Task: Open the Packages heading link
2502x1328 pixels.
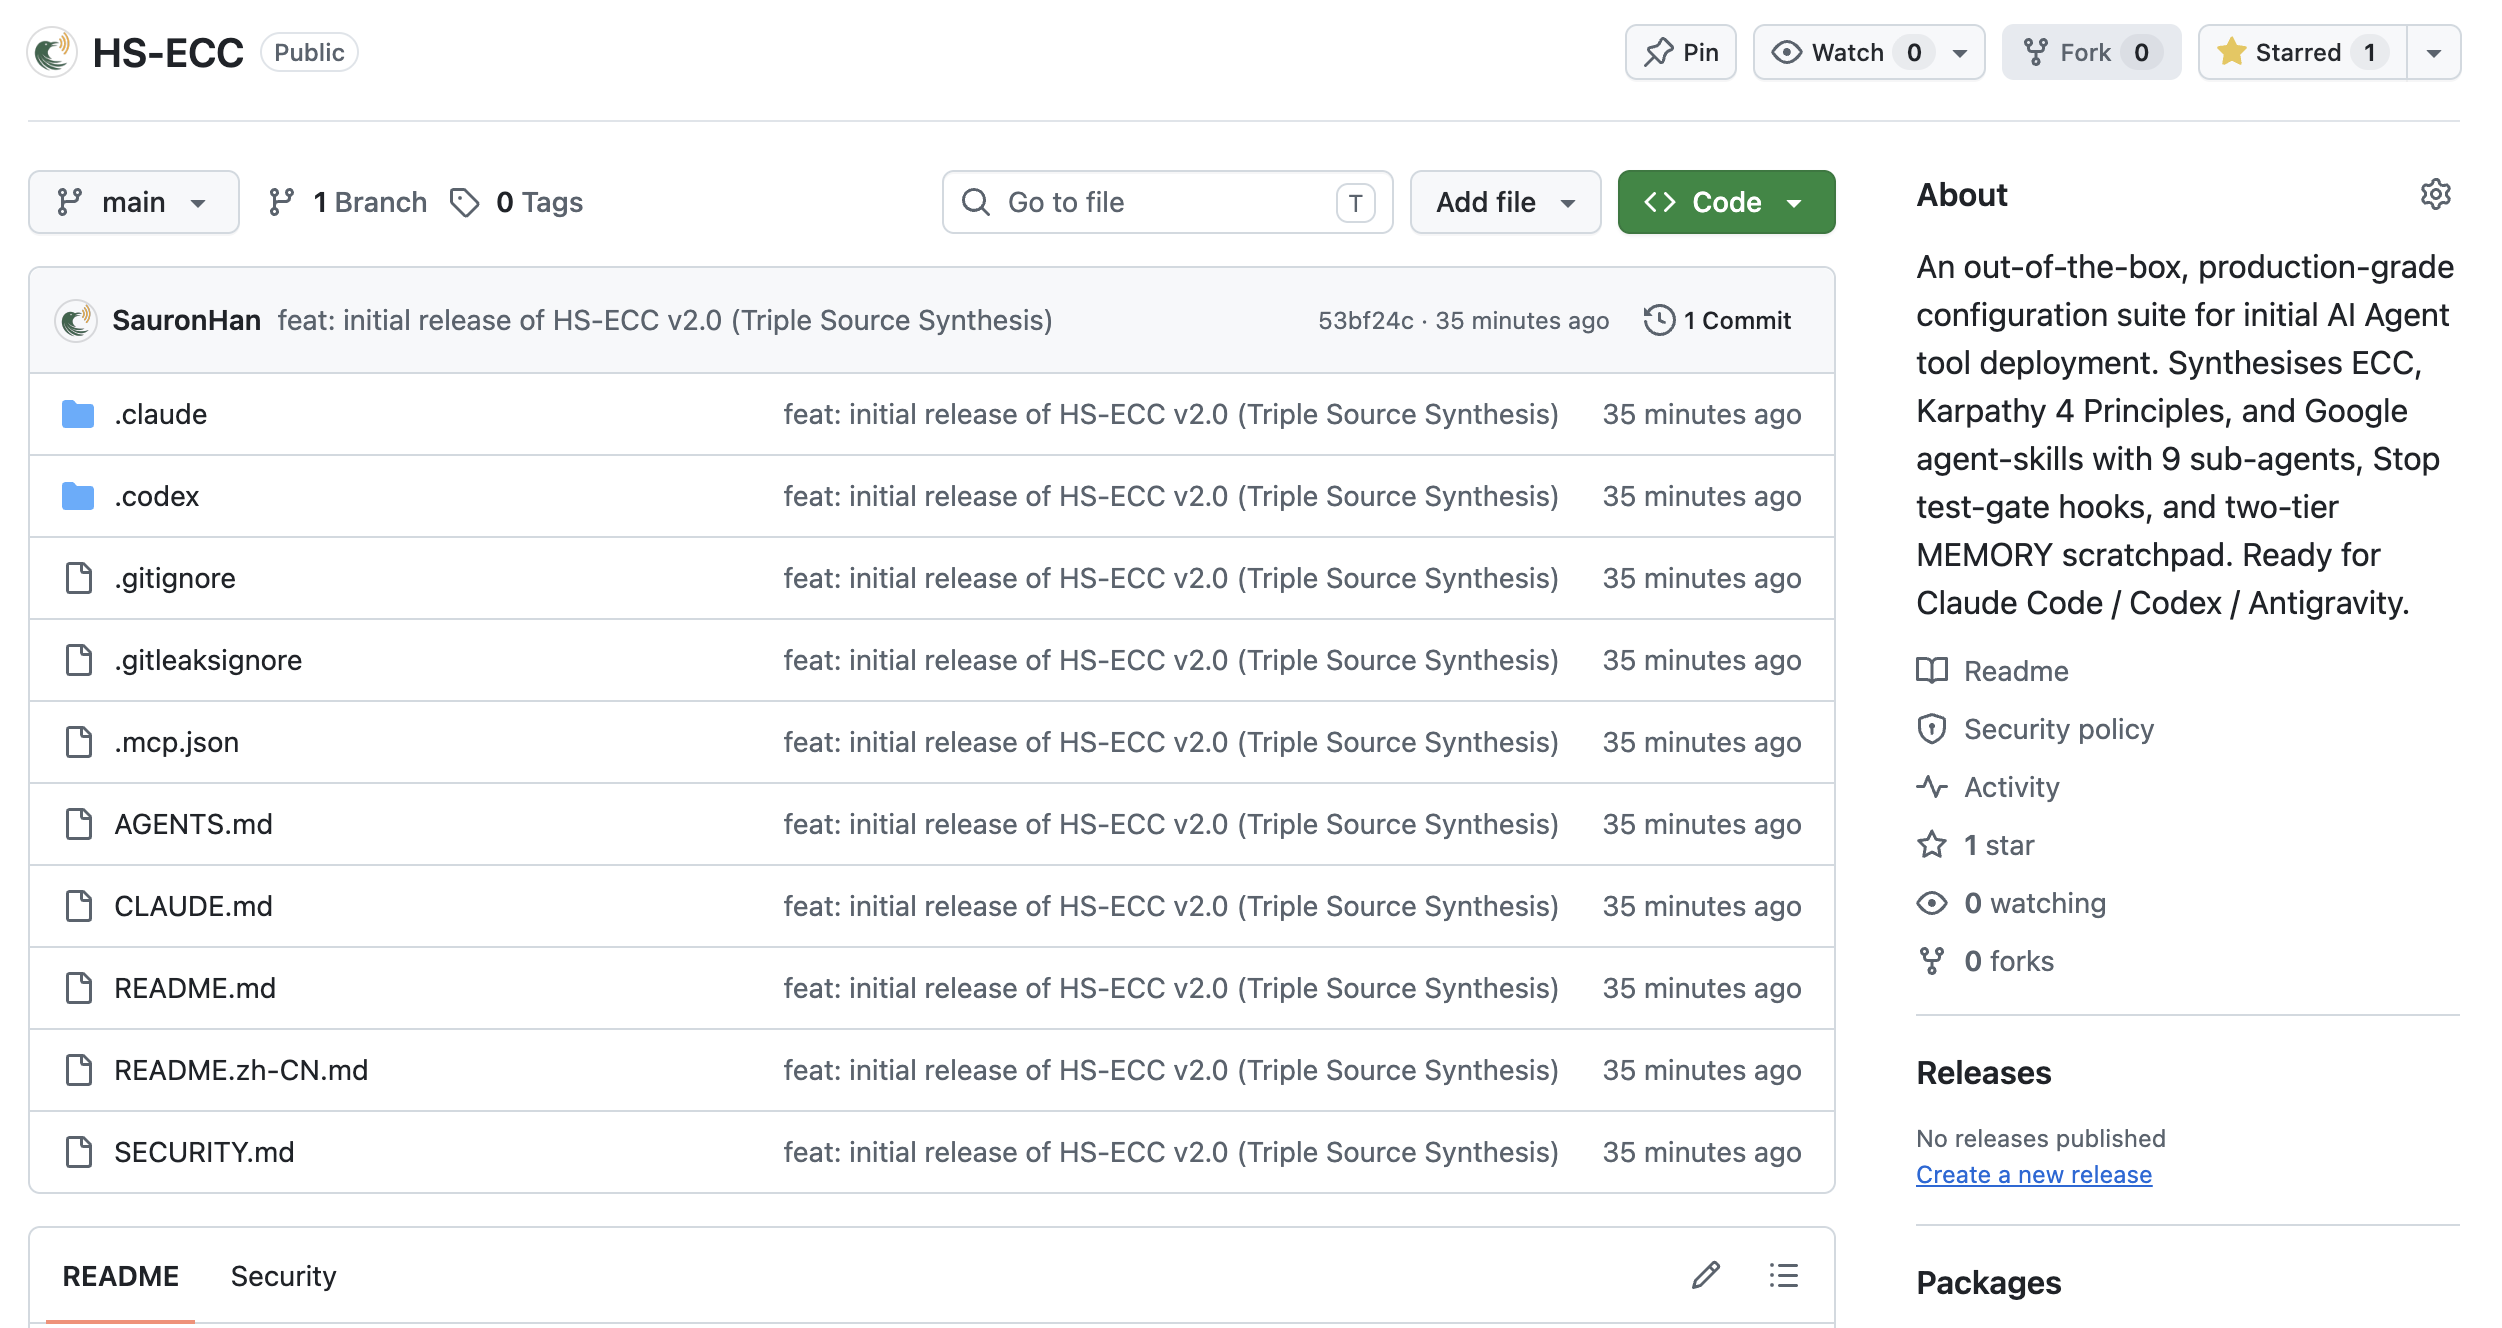Action: coord(1988,1282)
